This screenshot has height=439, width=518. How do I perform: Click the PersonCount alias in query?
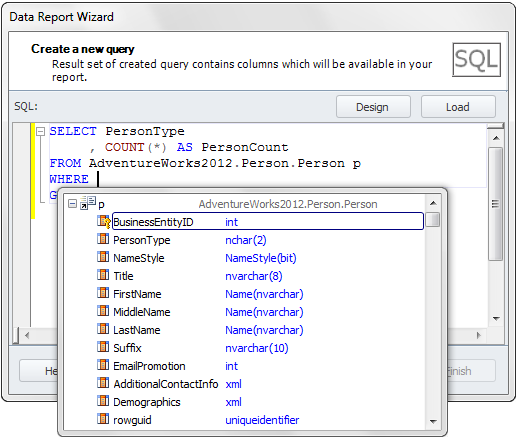coord(245,147)
